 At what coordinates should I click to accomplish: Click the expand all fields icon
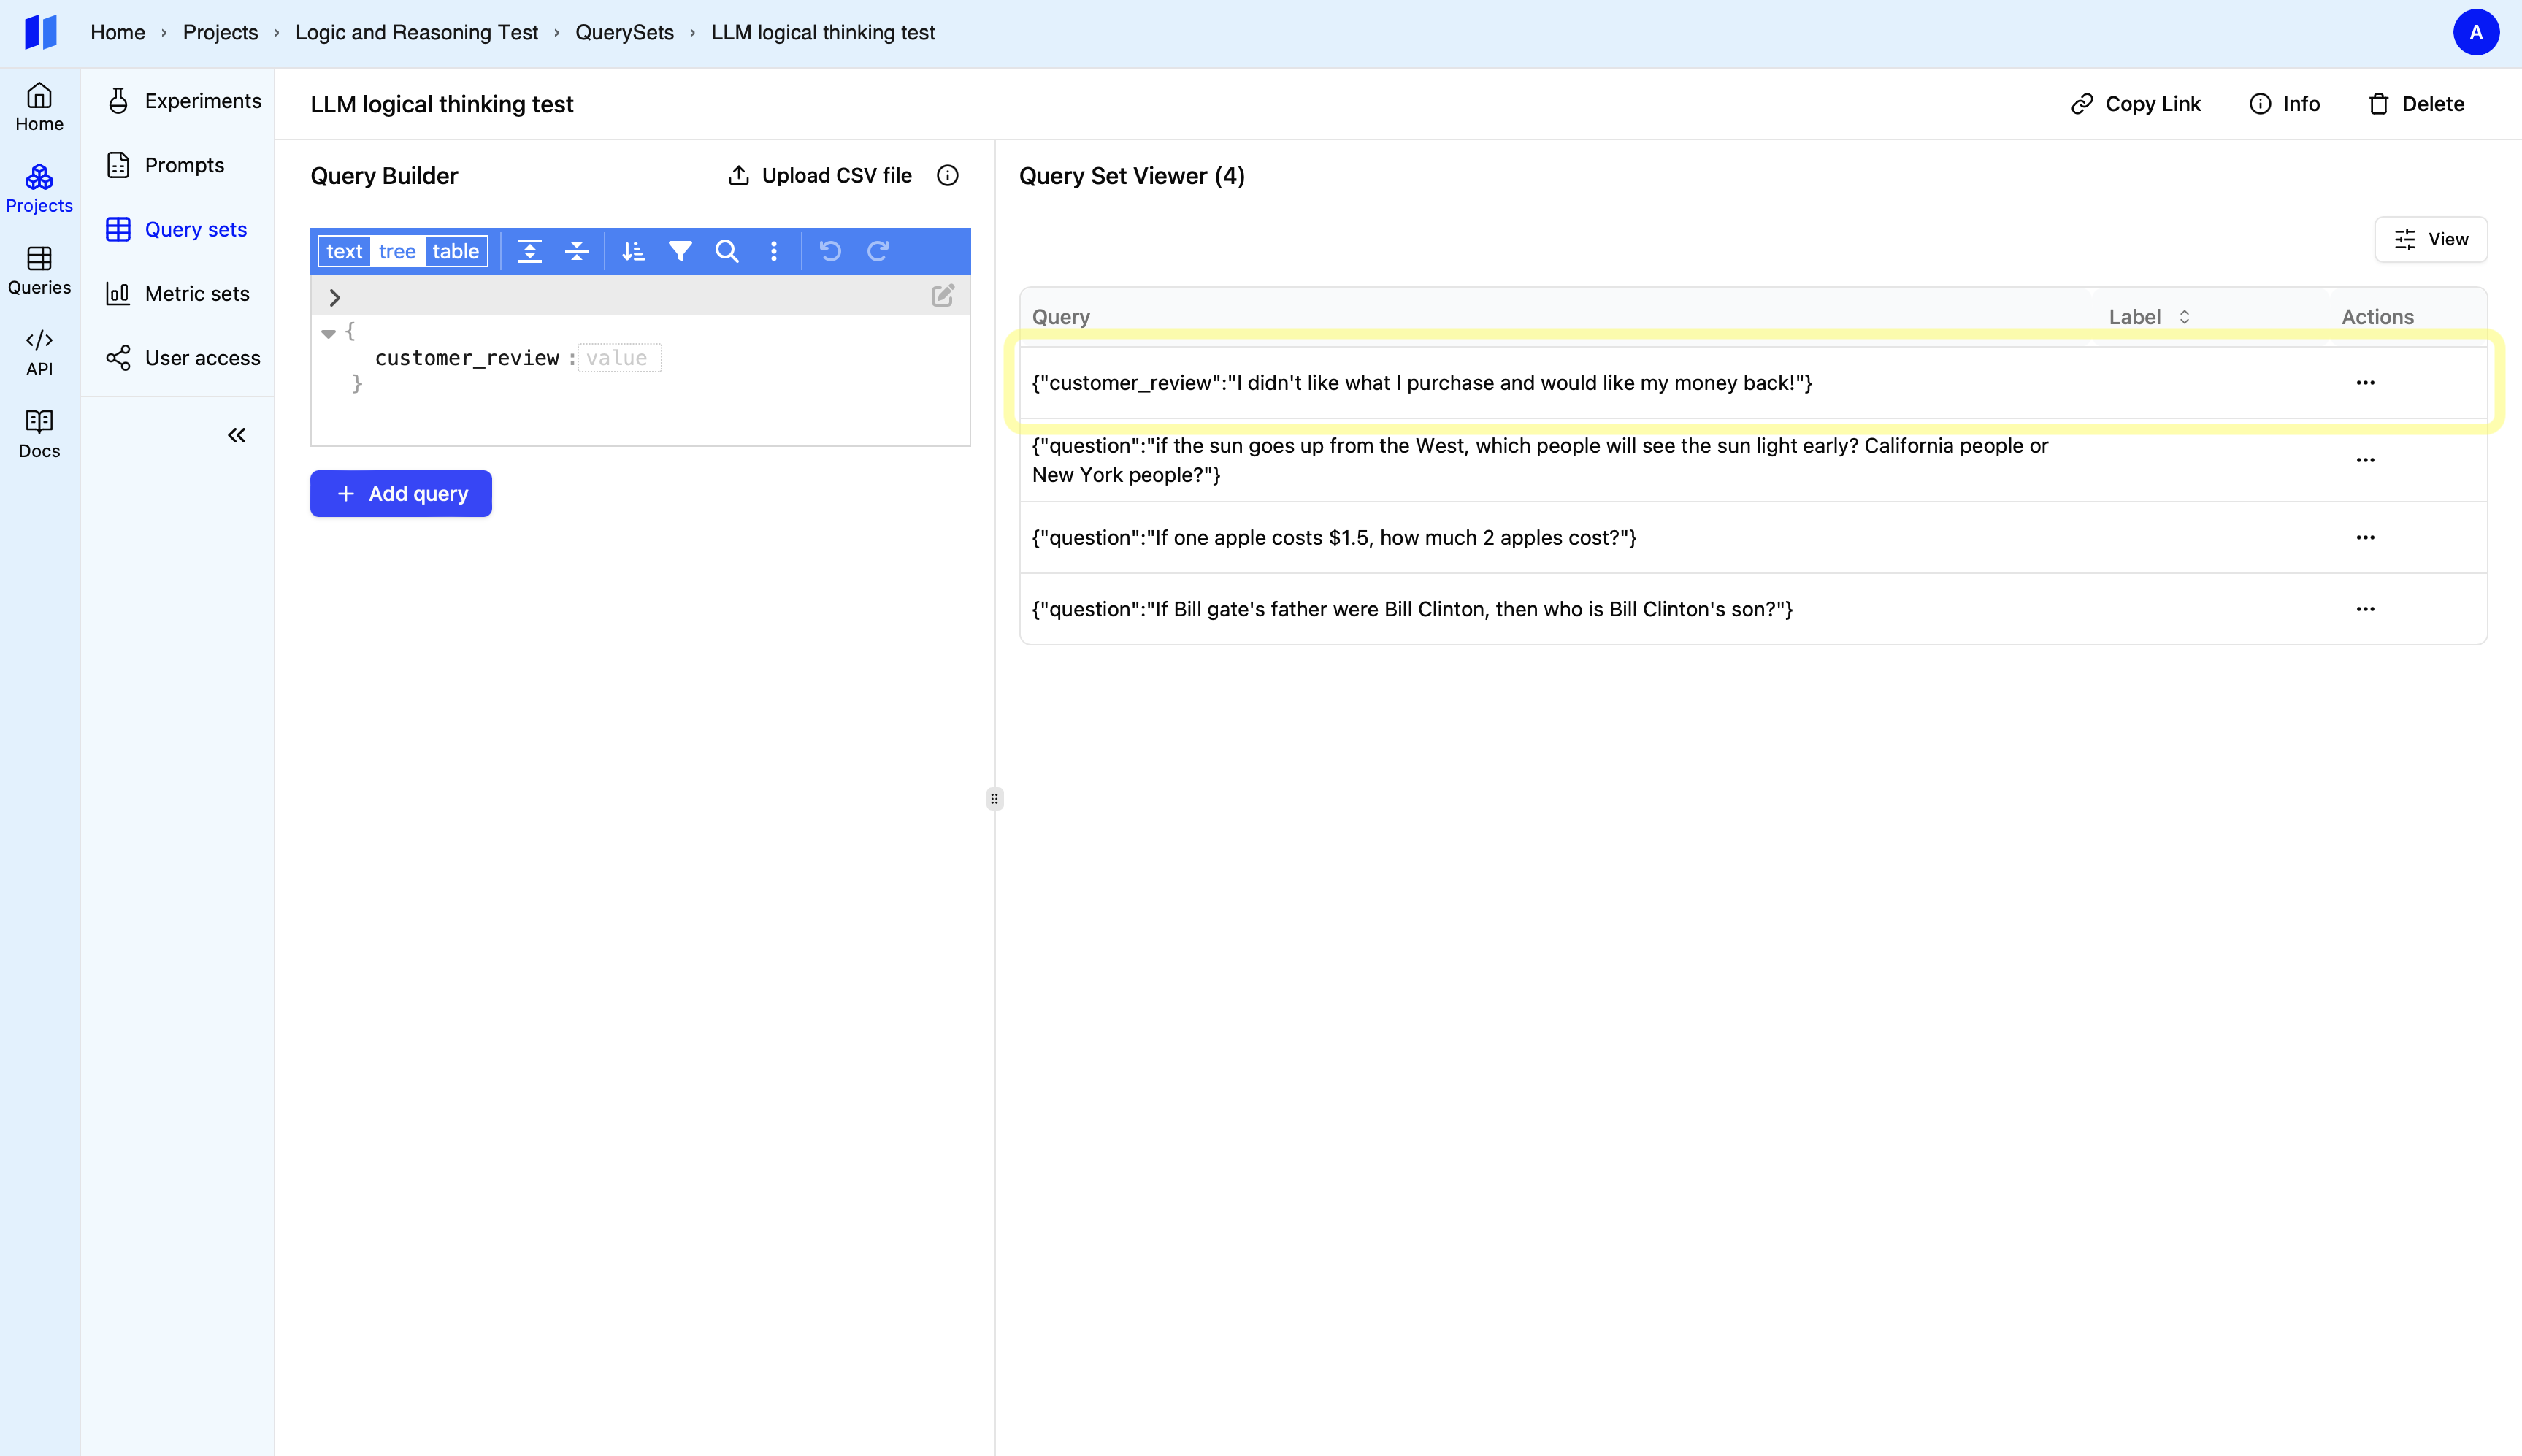(530, 251)
